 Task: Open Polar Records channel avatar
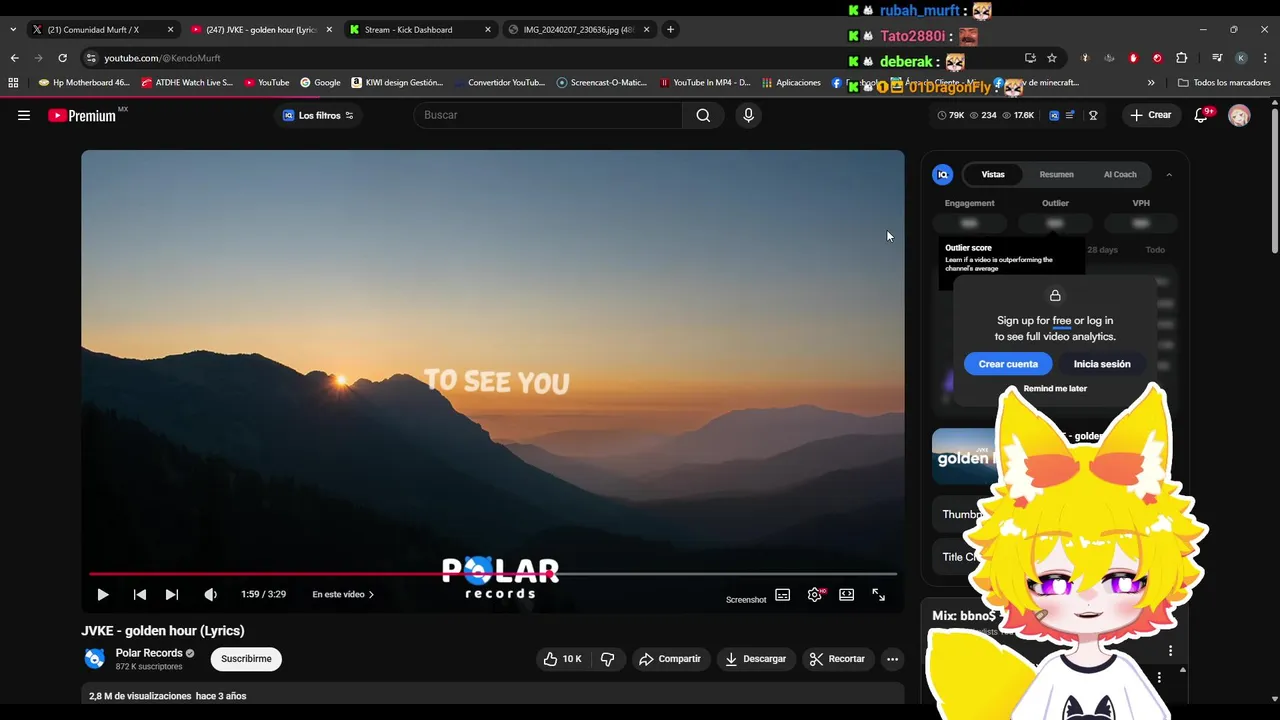coord(94,658)
